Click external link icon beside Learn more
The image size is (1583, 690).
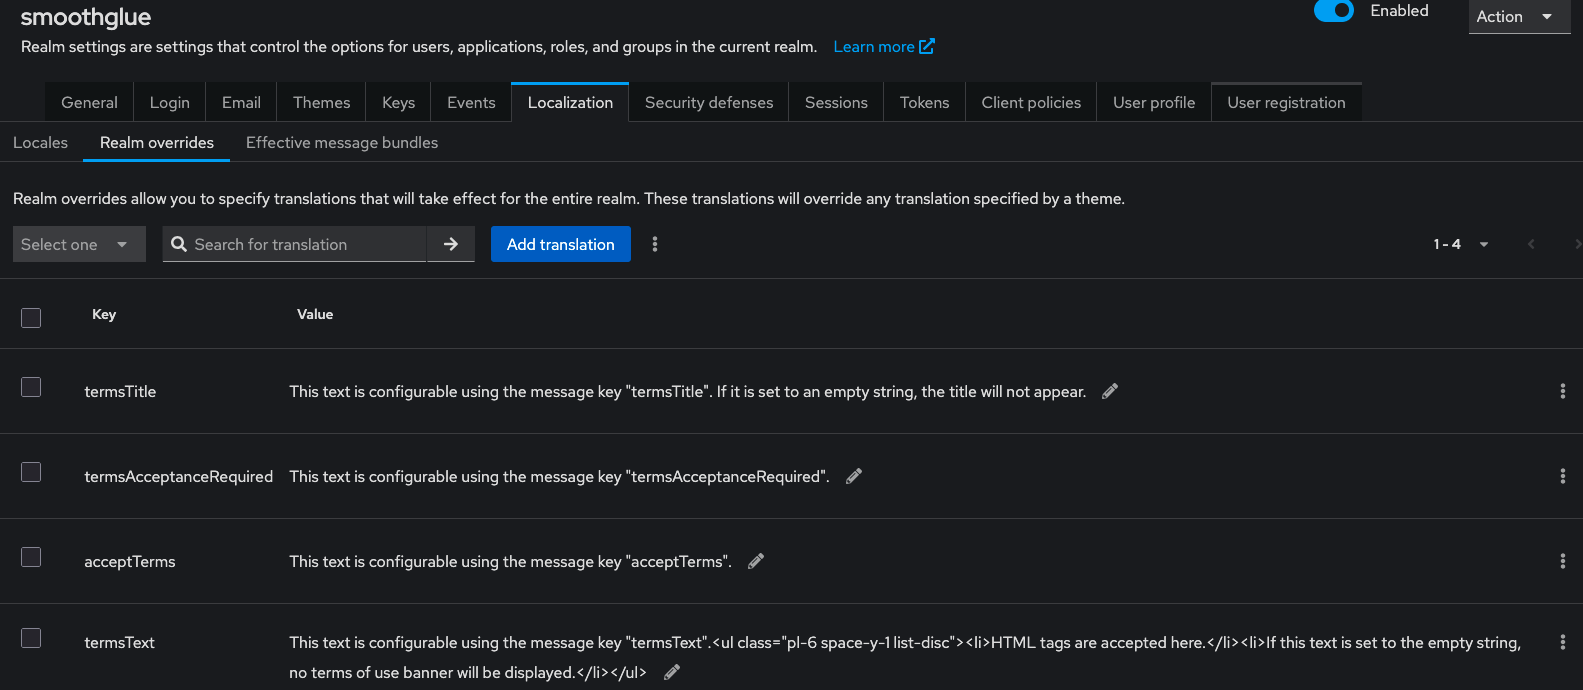pos(927,46)
